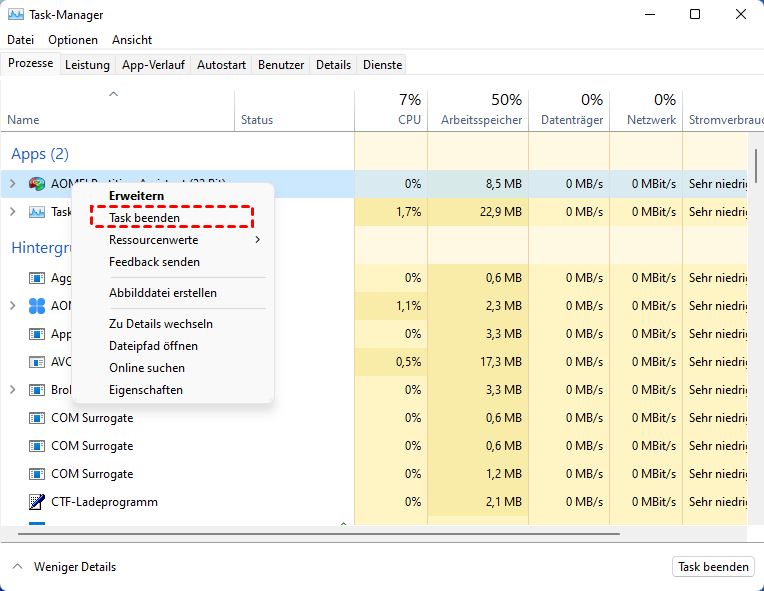The image size is (764, 591).
Task: Choose Erweitern in the context menu
Action: coord(173,196)
